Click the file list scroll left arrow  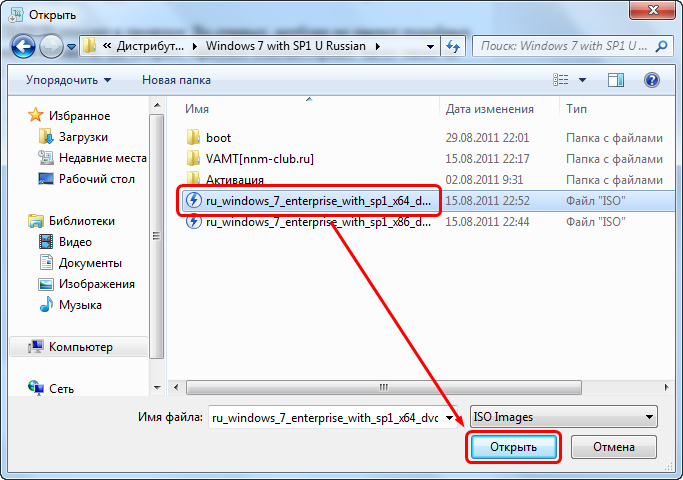pyautogui.click(x=176, y=387)
